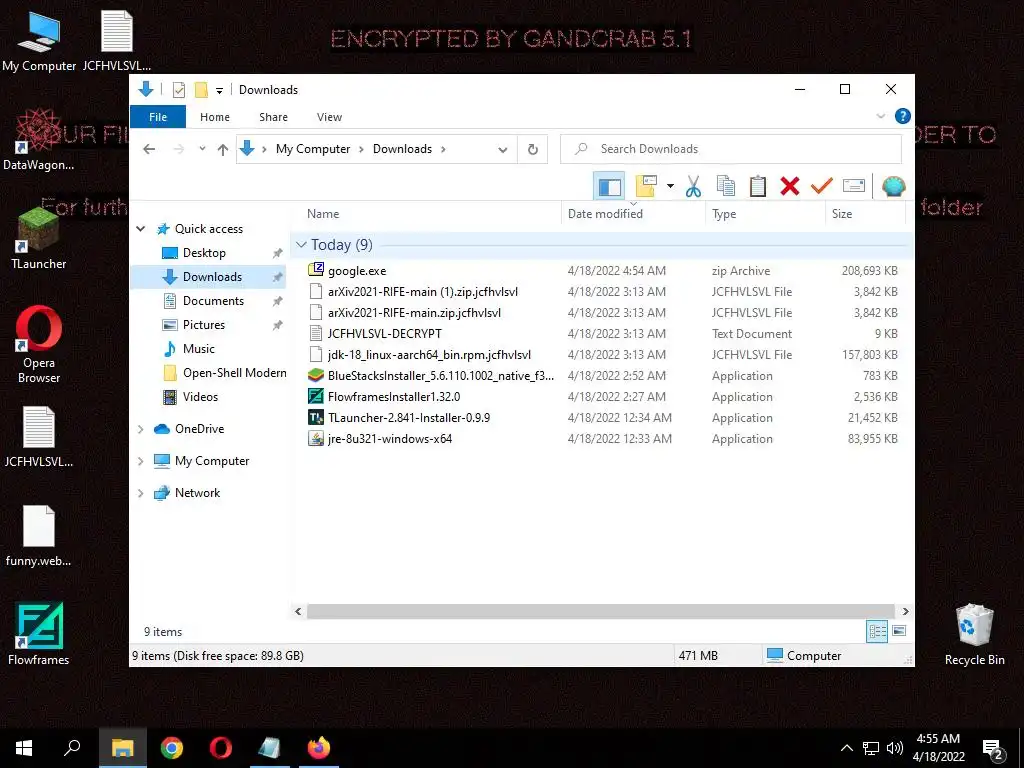
Task: Click the Cut scissors icon
Action: tap(693, 187)
